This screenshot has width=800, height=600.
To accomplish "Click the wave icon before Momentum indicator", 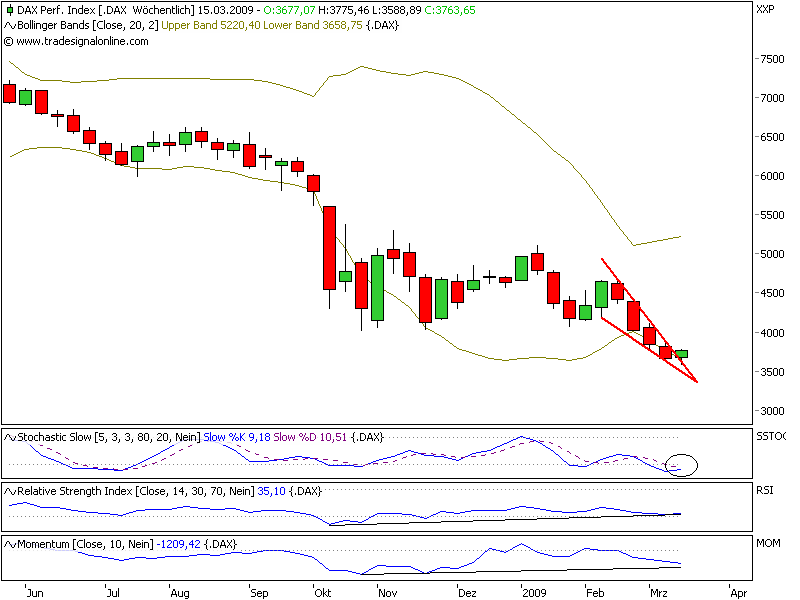I will 9,545.
